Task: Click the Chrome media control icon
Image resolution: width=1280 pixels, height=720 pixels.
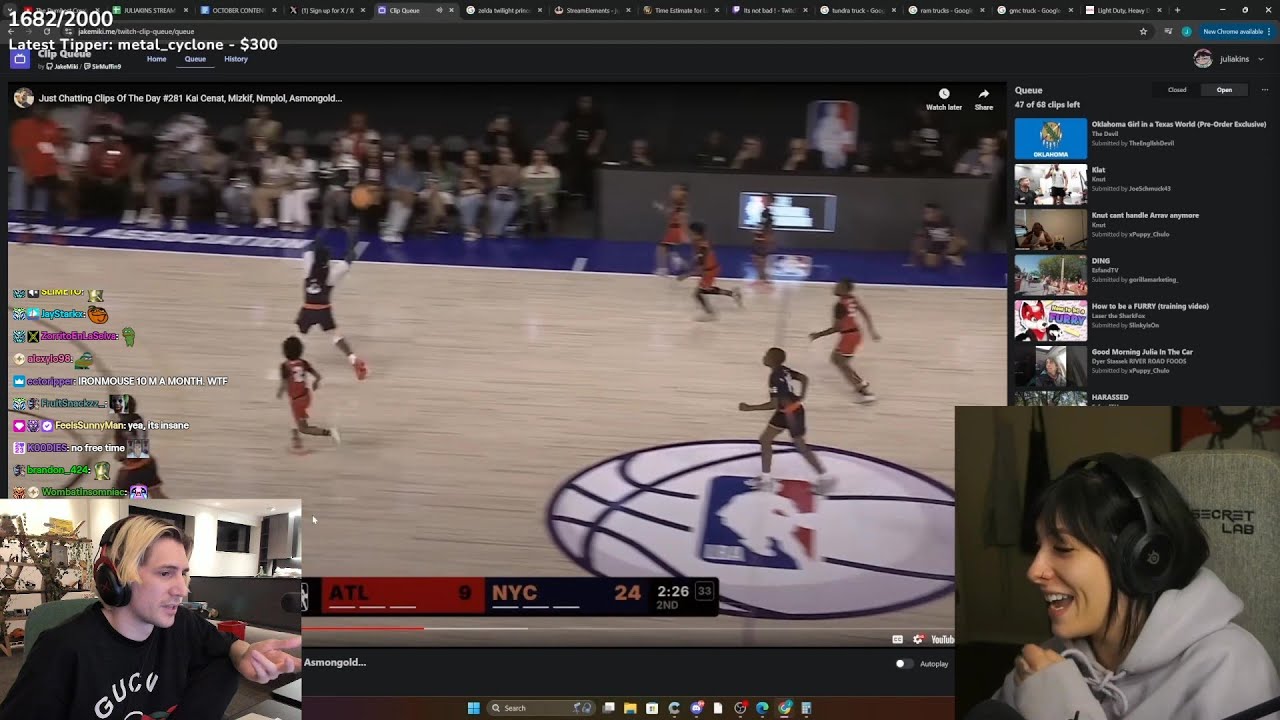Action: (1168, 31)
